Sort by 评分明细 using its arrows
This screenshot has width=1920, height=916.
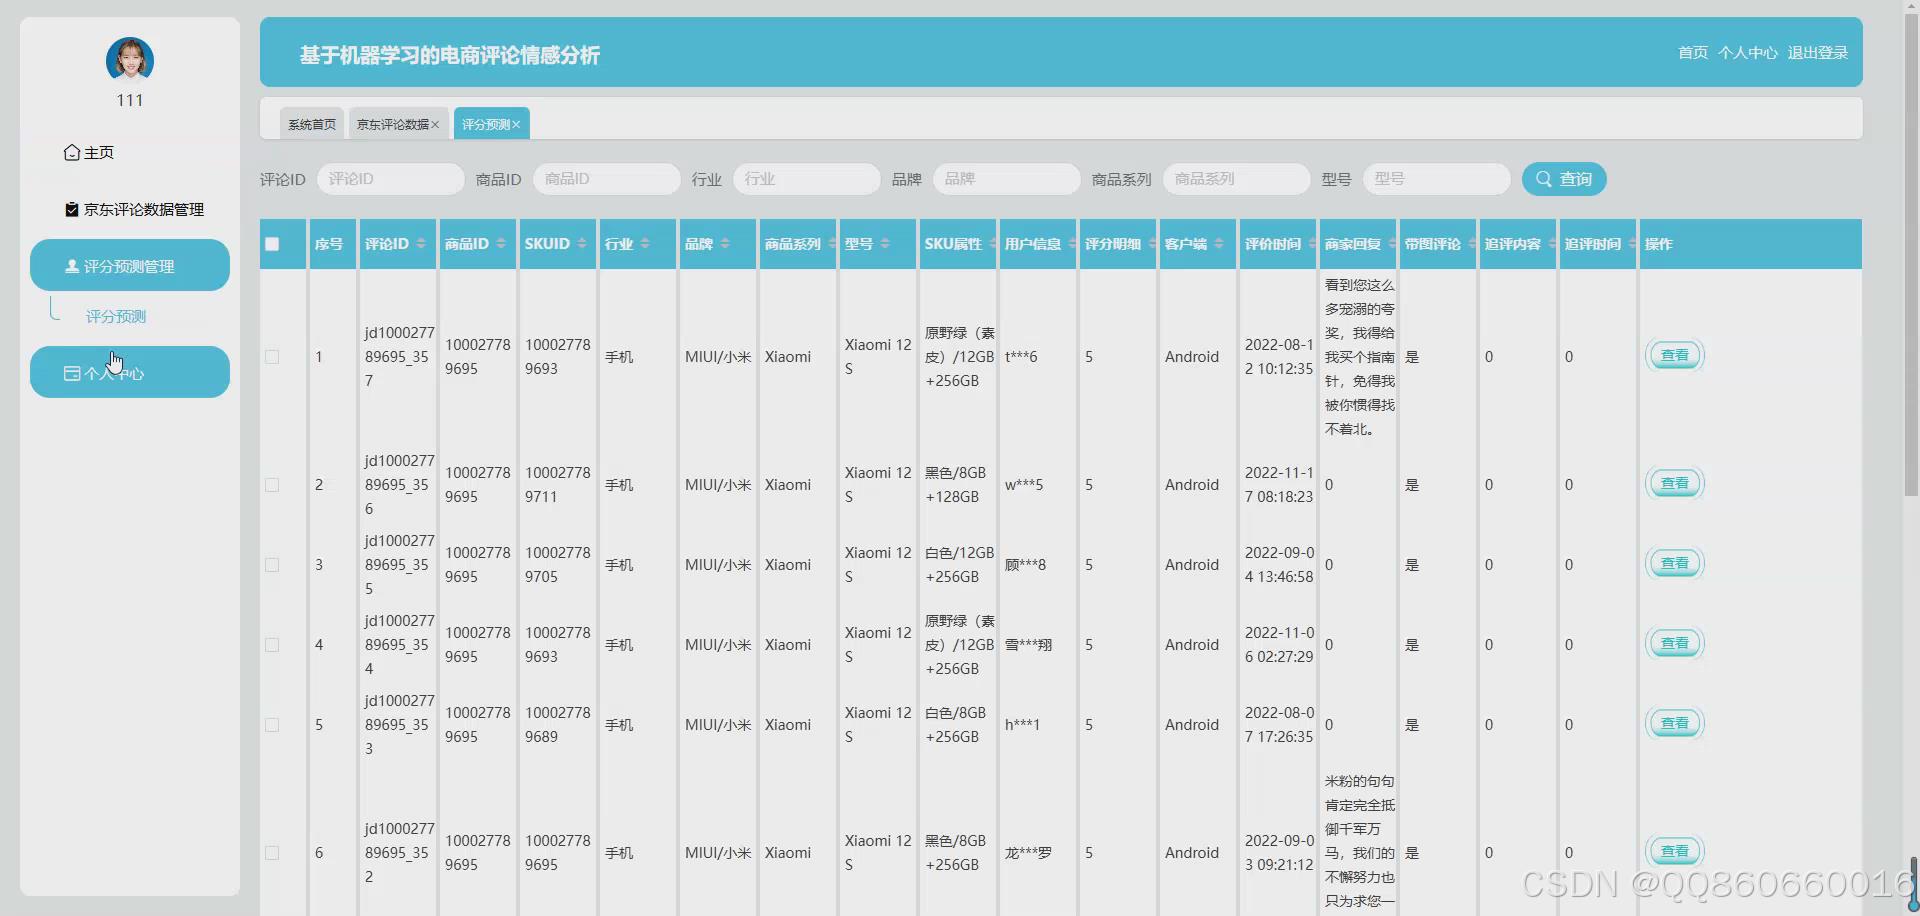click(1152, 244)
